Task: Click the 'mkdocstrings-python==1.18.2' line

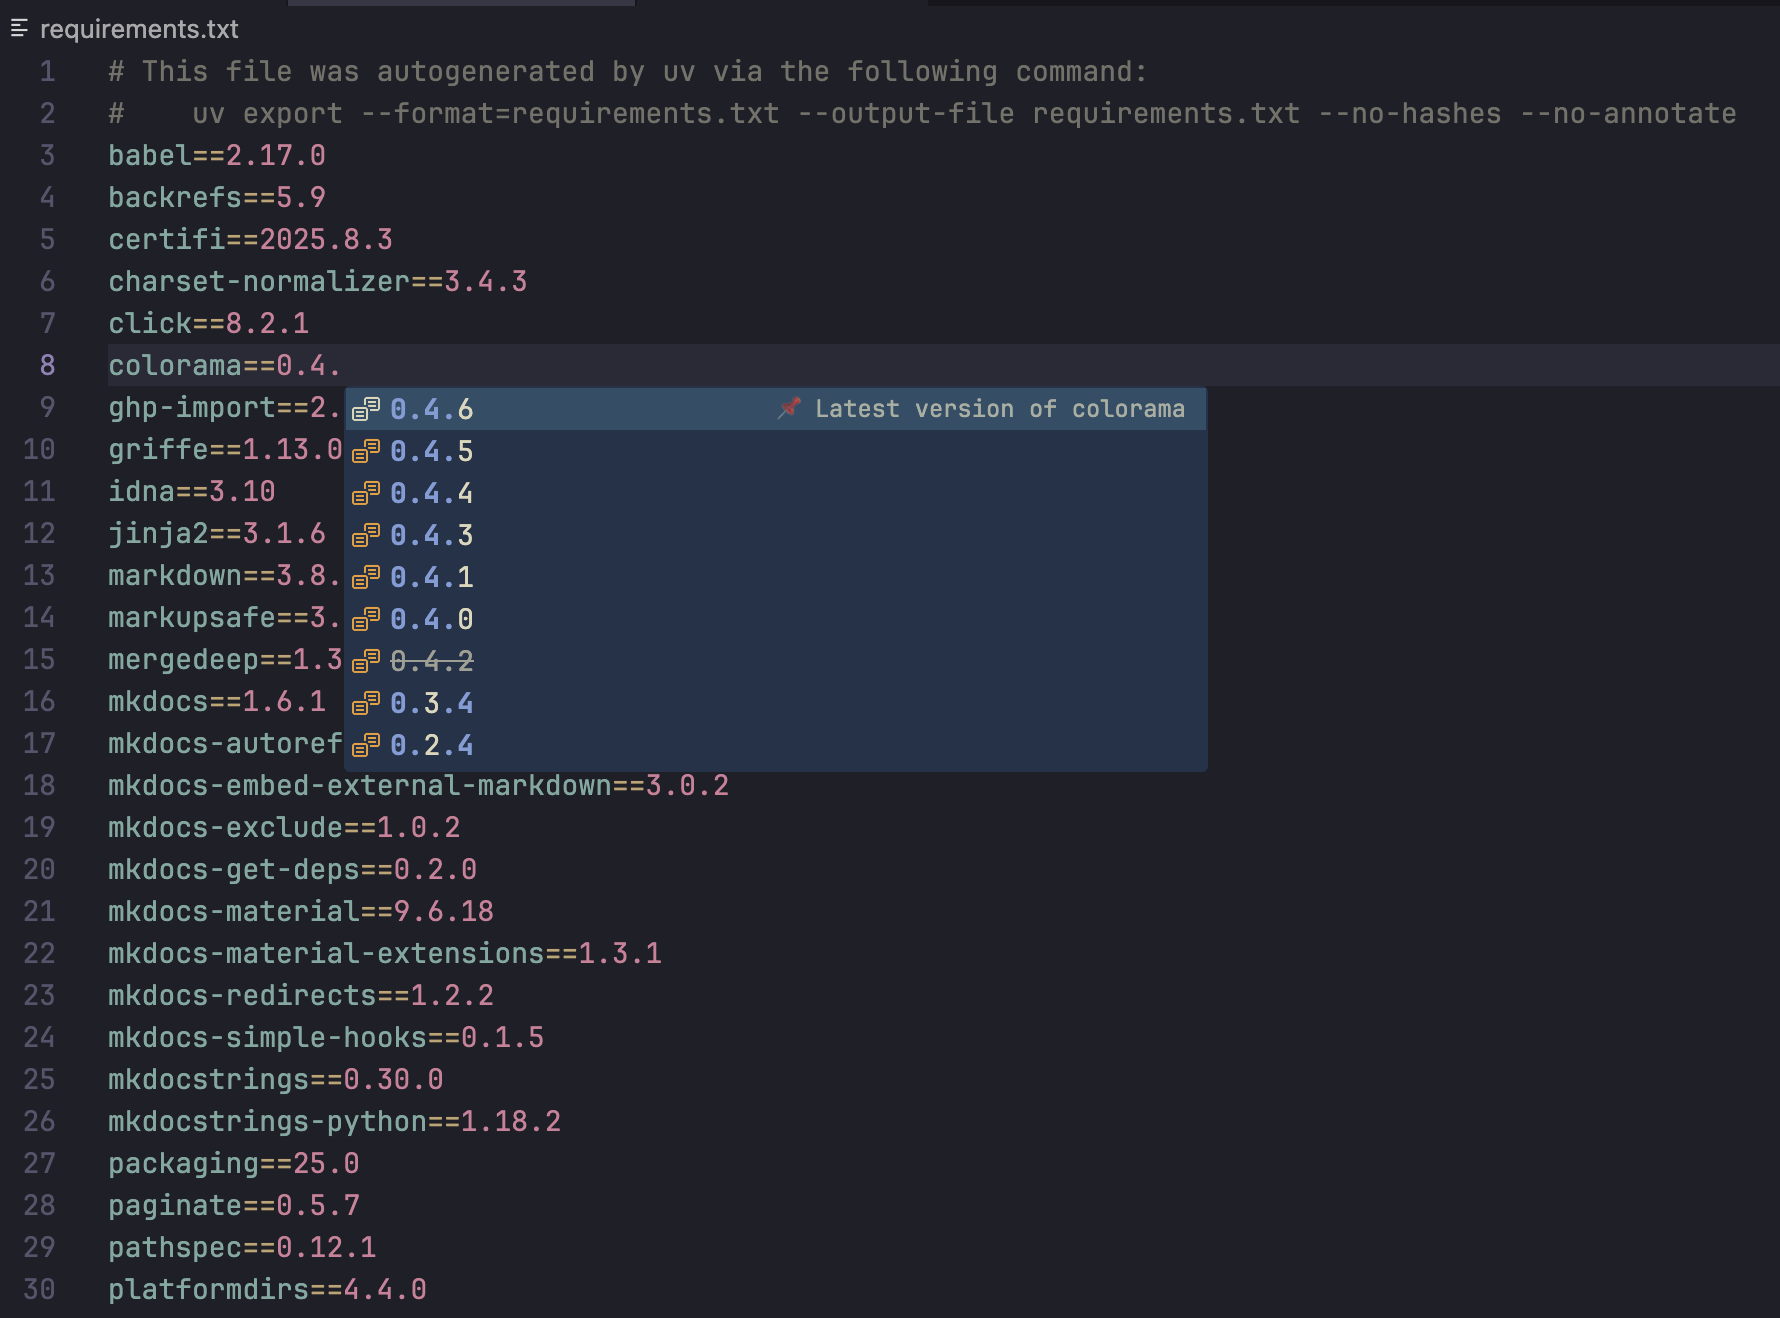Action: (x=335, y=1121)
